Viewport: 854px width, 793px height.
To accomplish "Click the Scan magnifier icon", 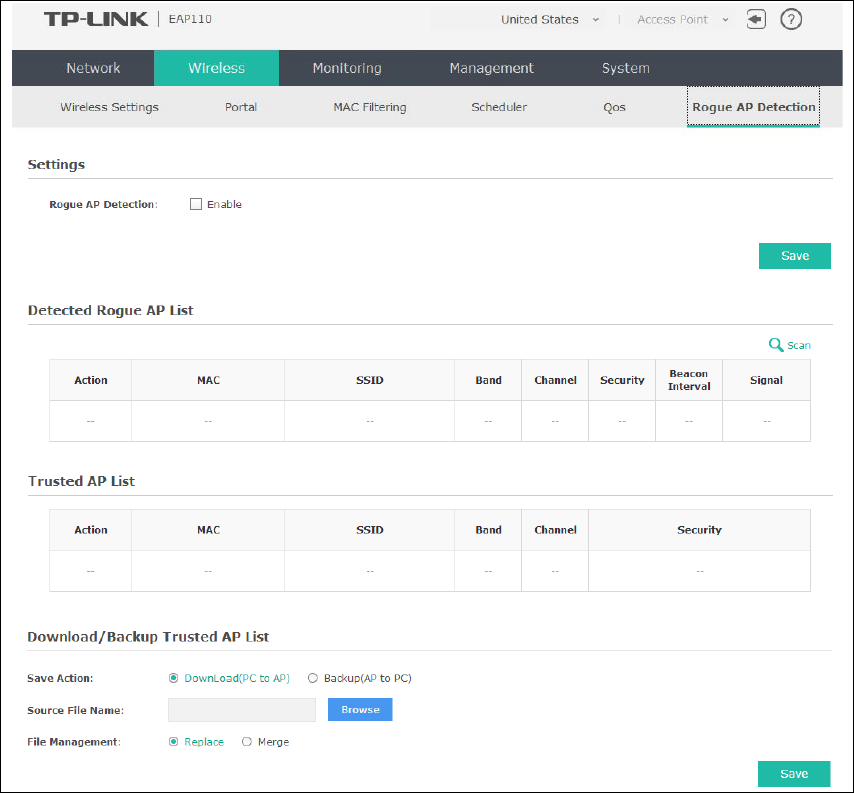I will 776,345.
